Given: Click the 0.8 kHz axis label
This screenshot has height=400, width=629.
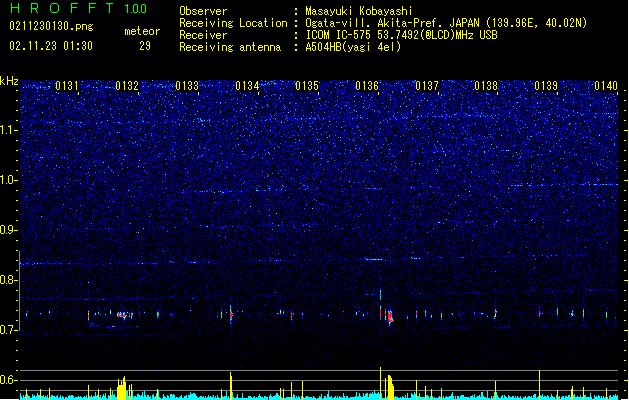Looking at the screenshot, I should [x=9, y=280].
